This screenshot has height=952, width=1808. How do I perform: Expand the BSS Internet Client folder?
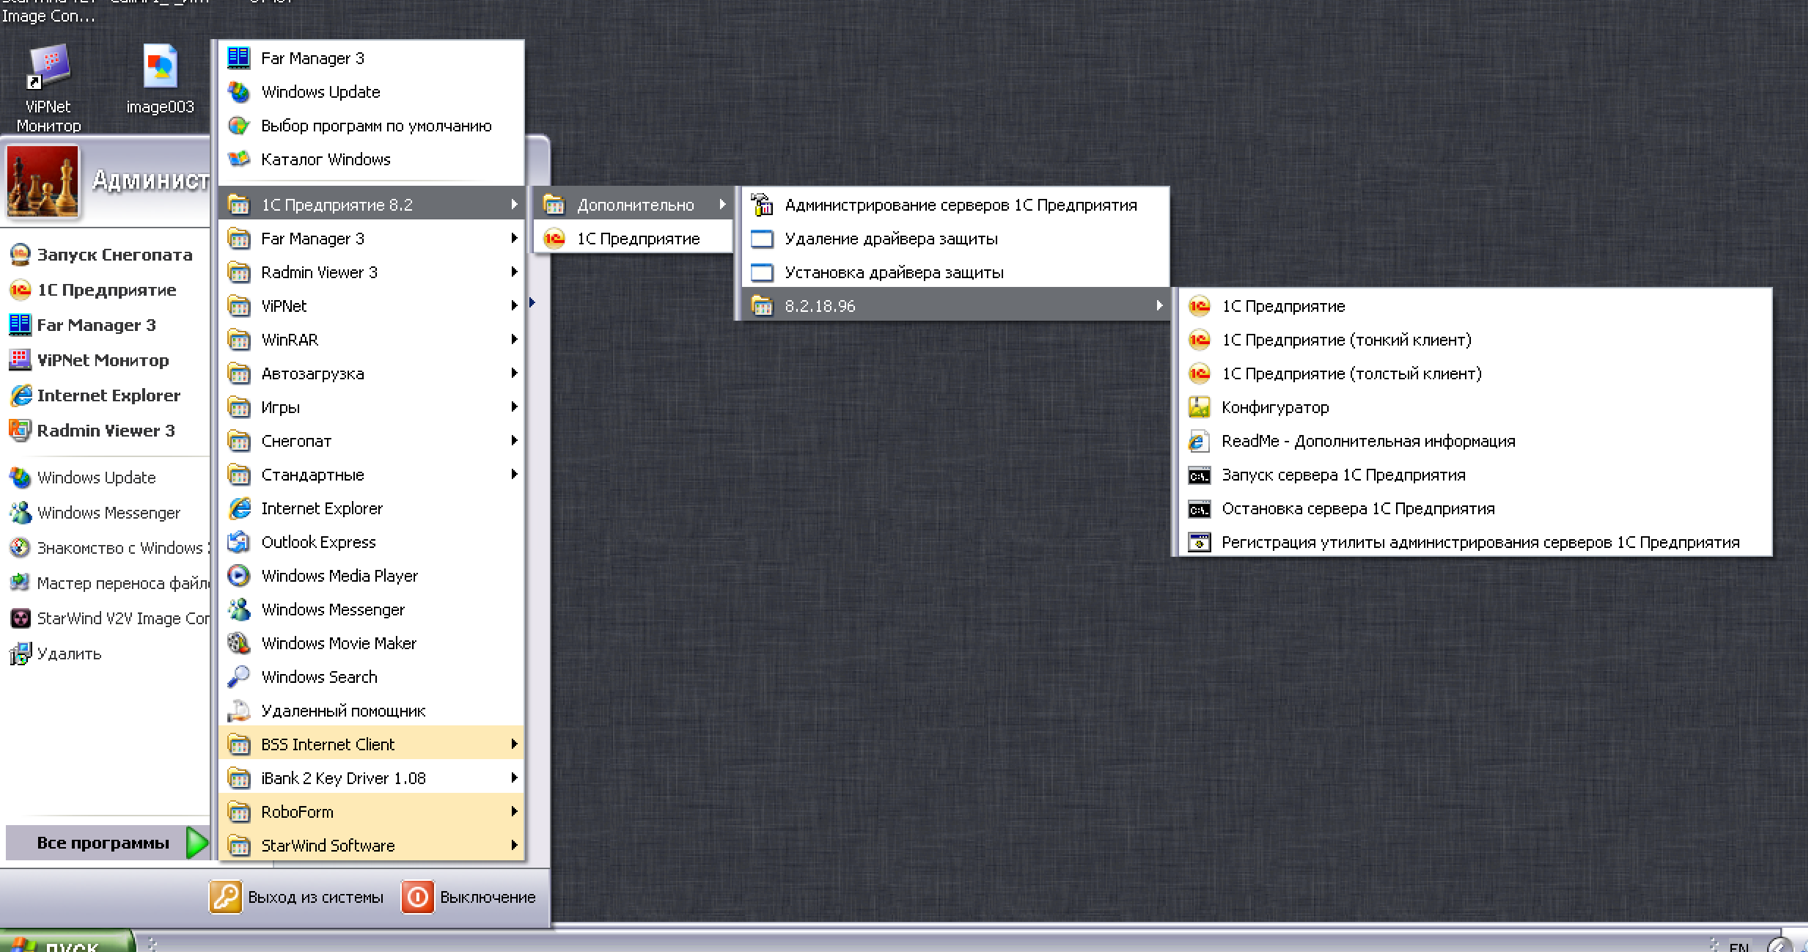click(371, 745)
